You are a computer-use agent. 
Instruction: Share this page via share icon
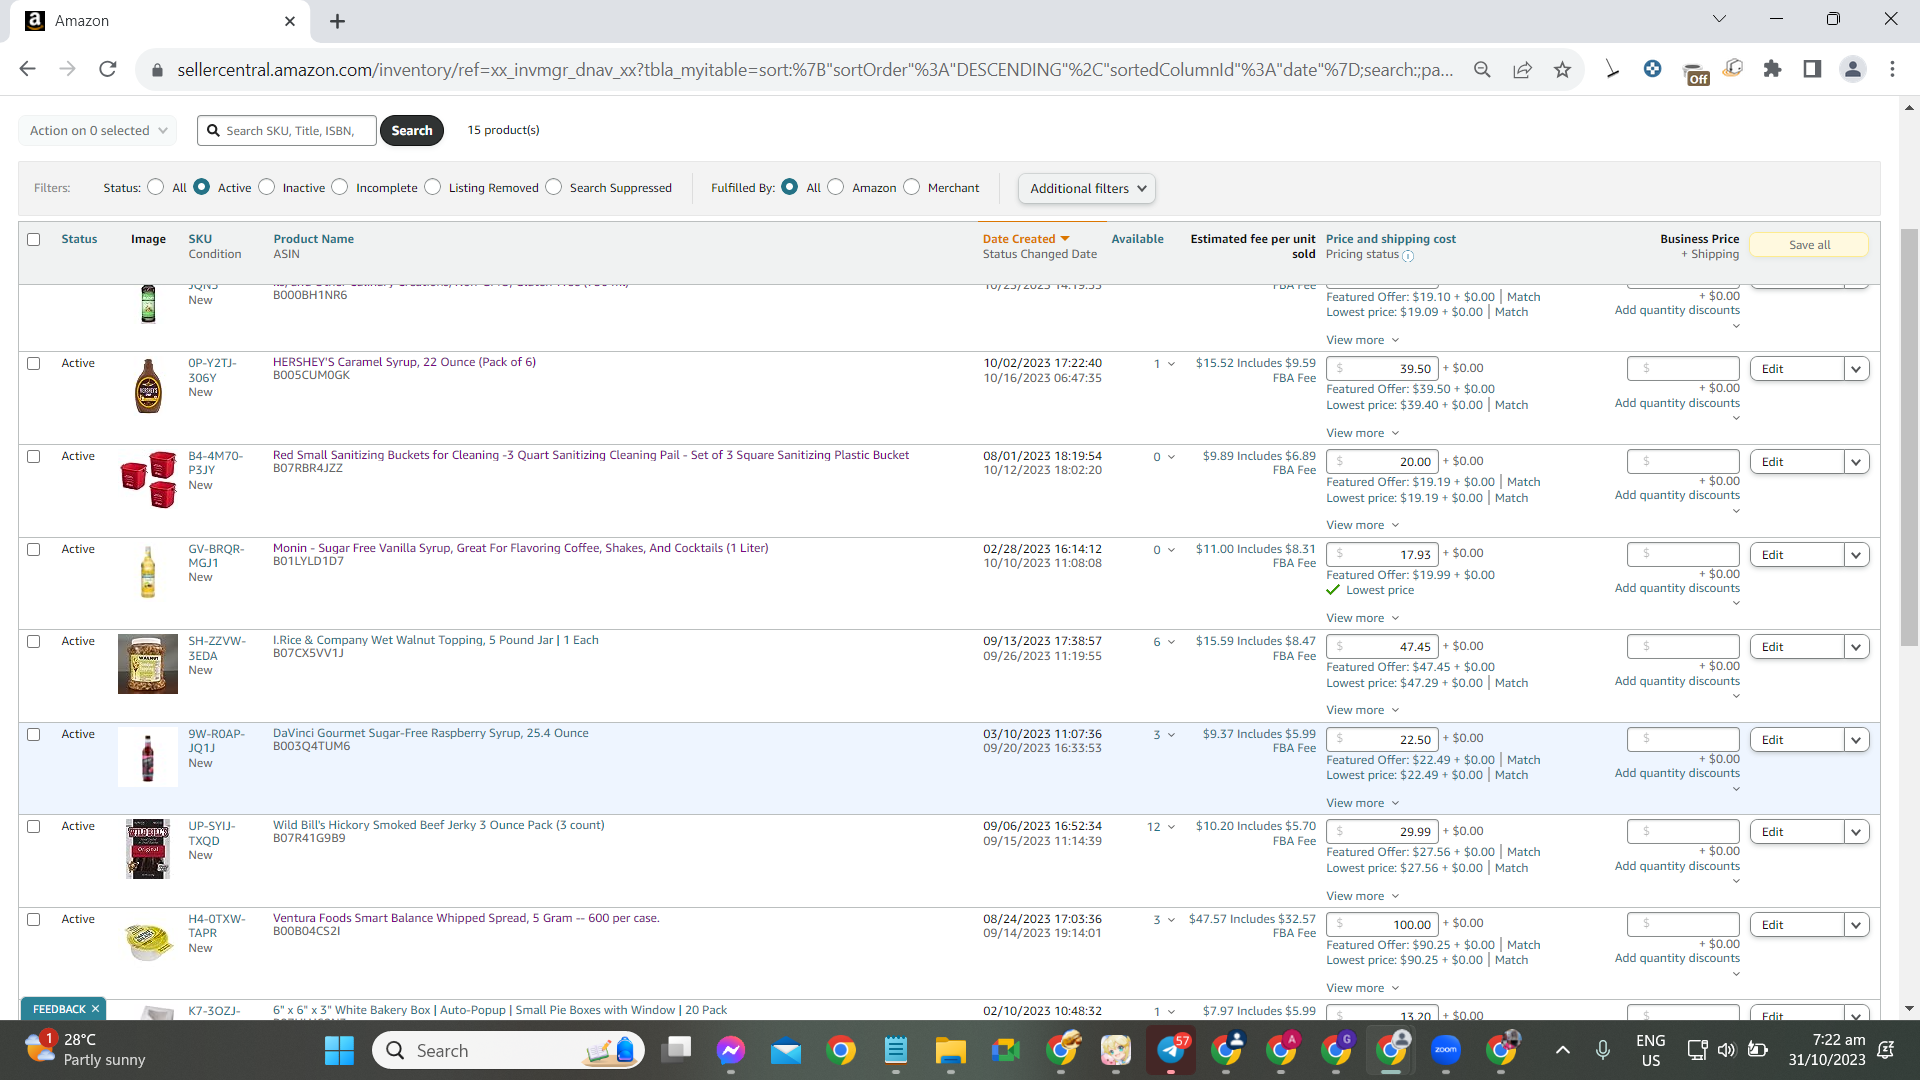click(1522, 69)
